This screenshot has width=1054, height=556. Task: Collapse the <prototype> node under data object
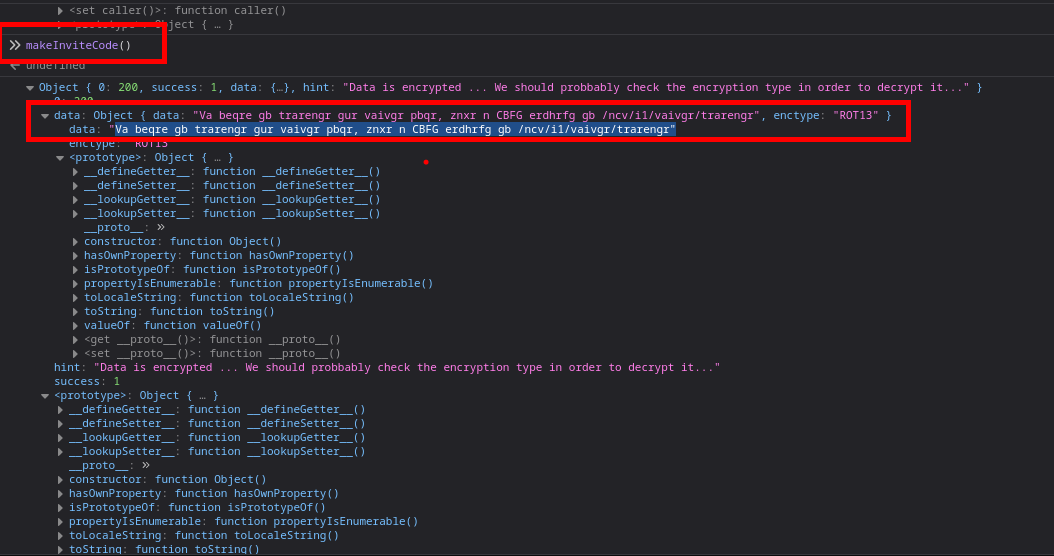pyautogui.click(x=60, y=158)
